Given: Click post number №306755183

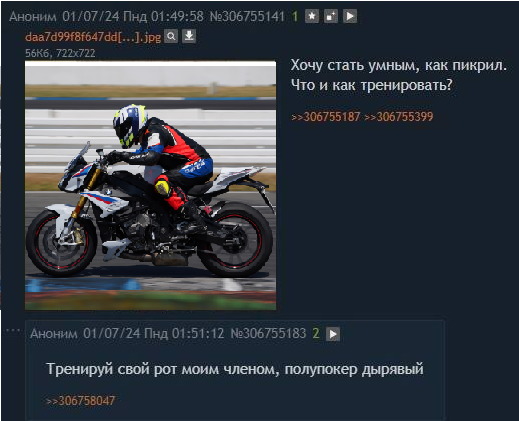Looking at the screenshot, I should [x=268, y=333].
